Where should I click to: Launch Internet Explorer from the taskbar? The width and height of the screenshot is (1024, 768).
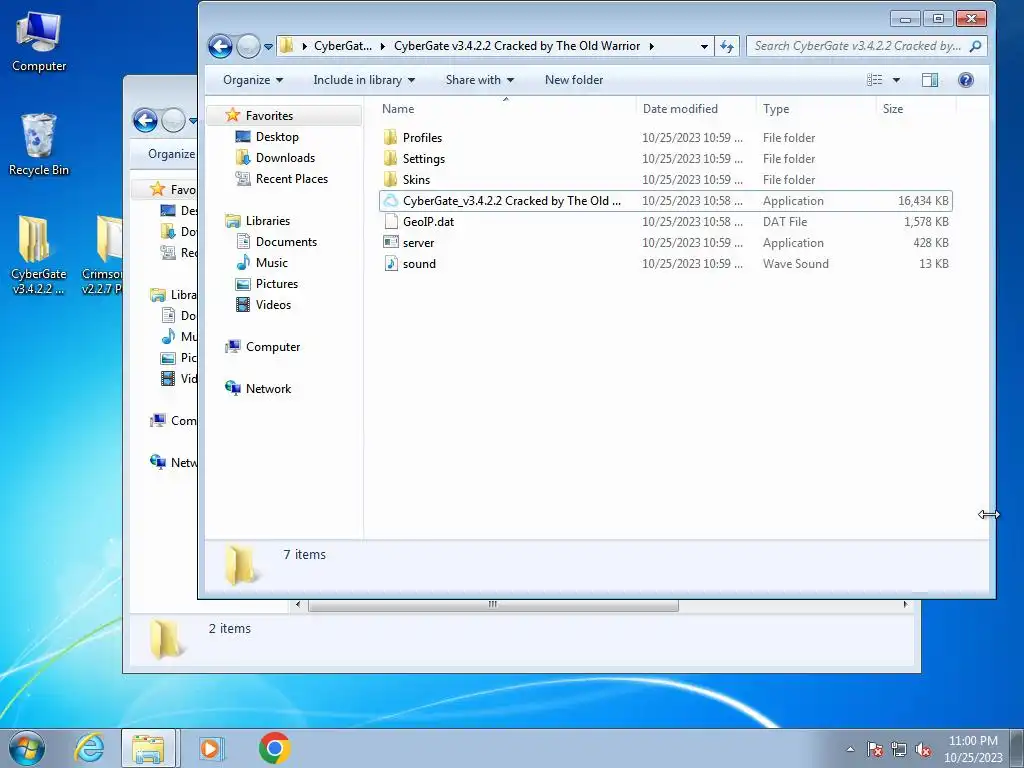click(x=89, y=748)
